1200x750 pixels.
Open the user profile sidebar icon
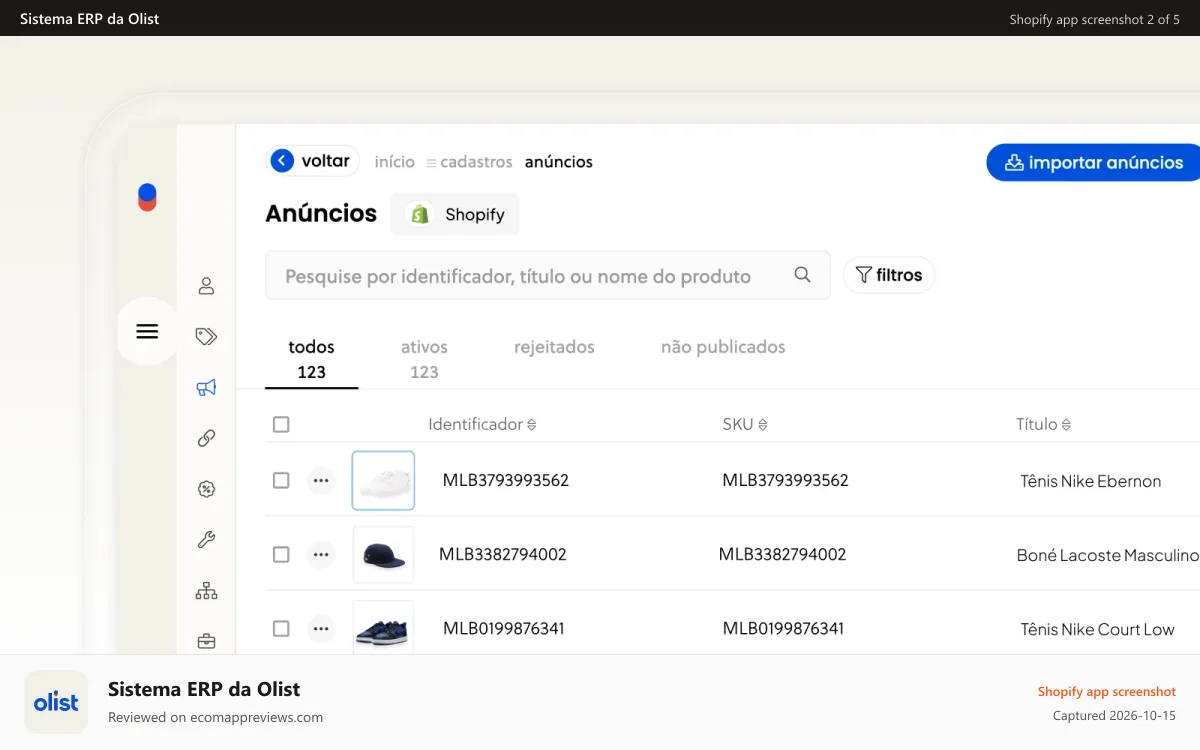point(206,286)
